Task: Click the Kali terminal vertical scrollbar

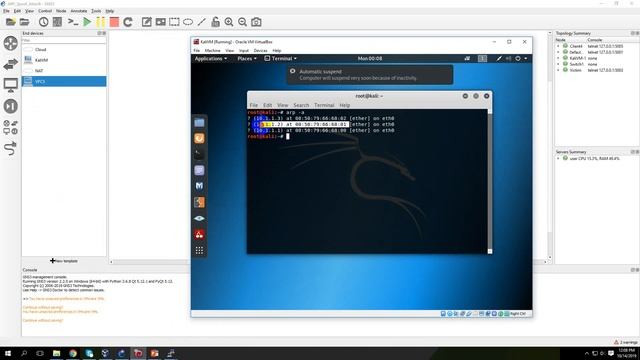Action: (x=490, y=181)
